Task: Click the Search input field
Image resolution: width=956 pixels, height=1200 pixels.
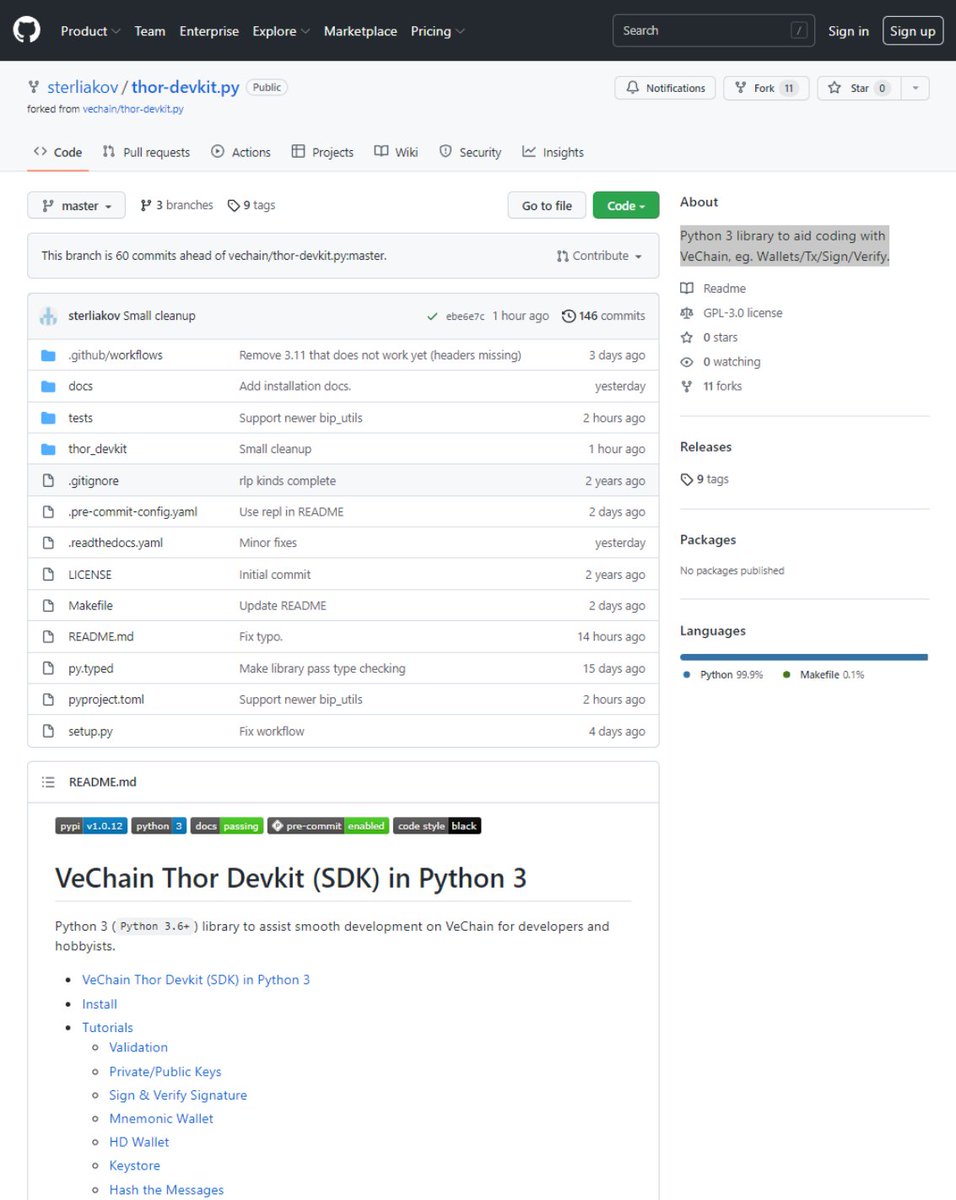Action: [x=713, y=31]
